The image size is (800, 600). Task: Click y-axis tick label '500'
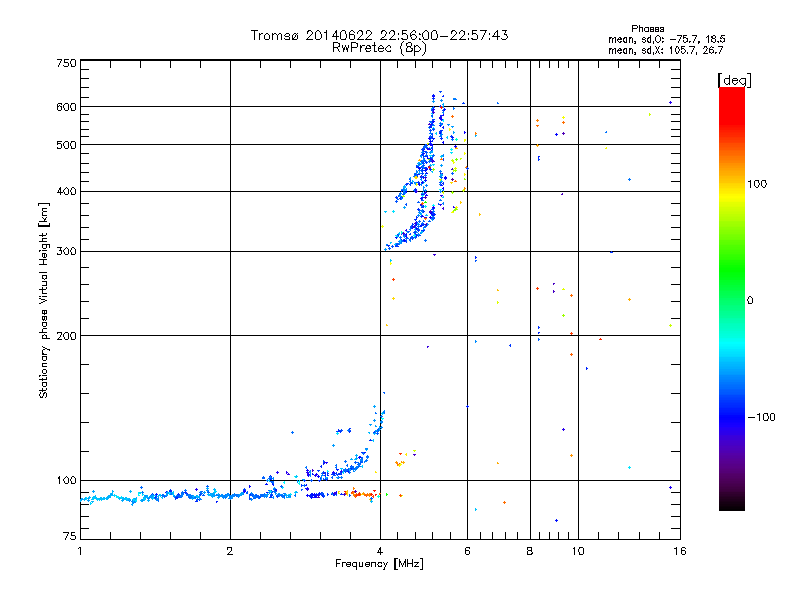point(66,145)
